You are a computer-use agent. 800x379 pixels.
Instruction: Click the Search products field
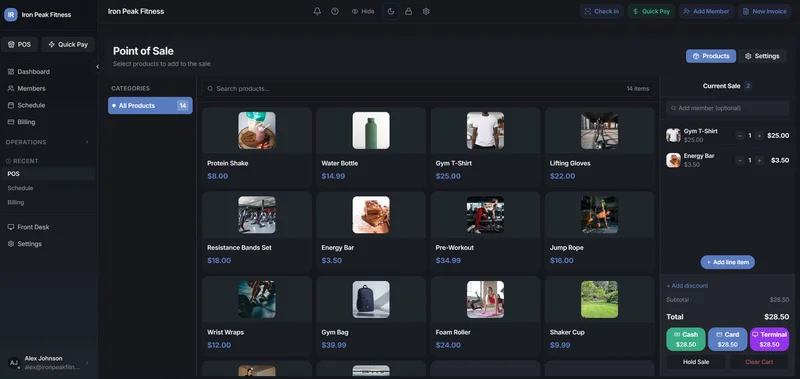click(x=428, y=89)
